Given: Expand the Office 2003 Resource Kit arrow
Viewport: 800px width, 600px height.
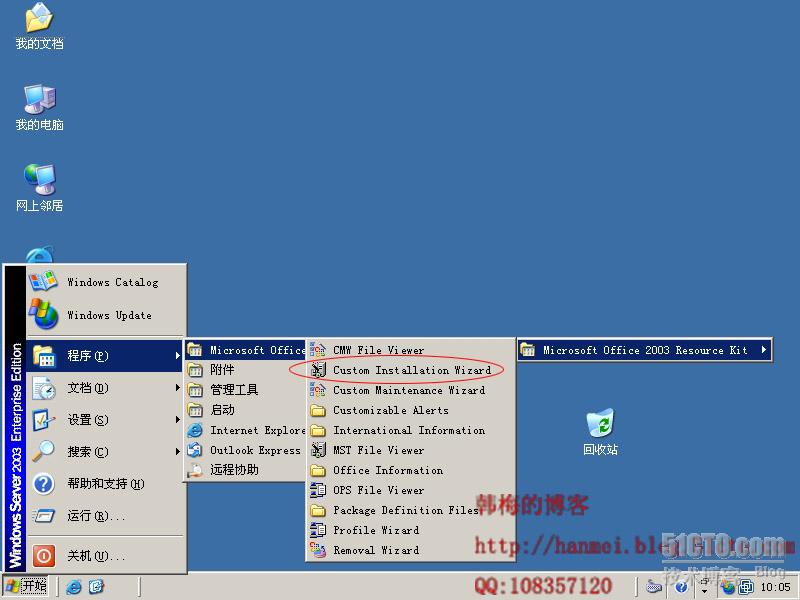Looking at the screenshot, I should click(x=763, y=350).
